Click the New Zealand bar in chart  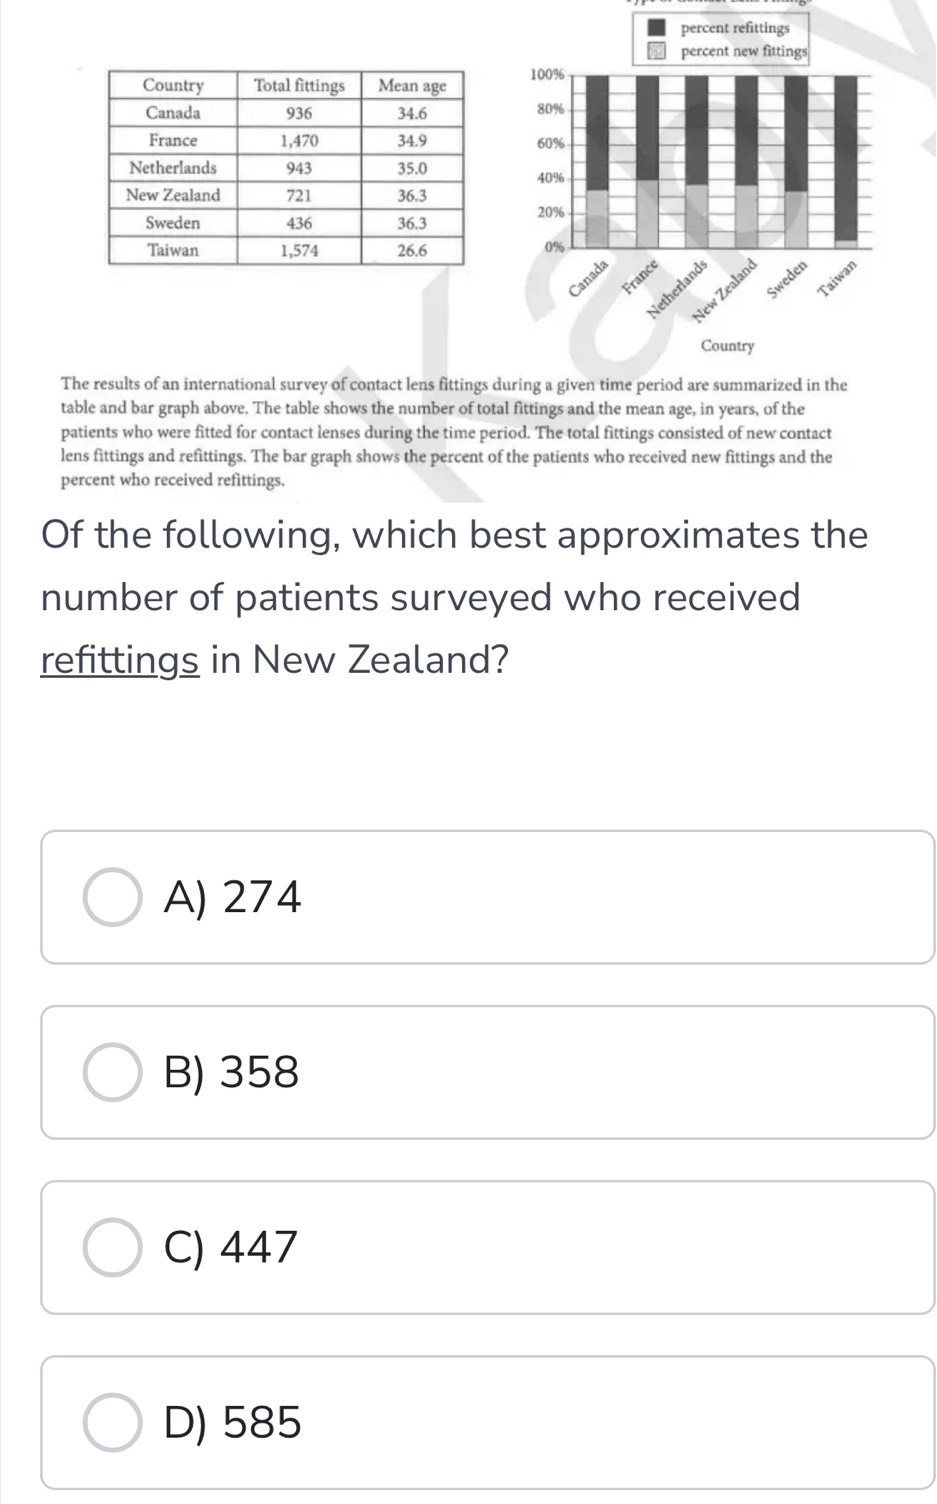pyautogui.click(x=746, y=160)
